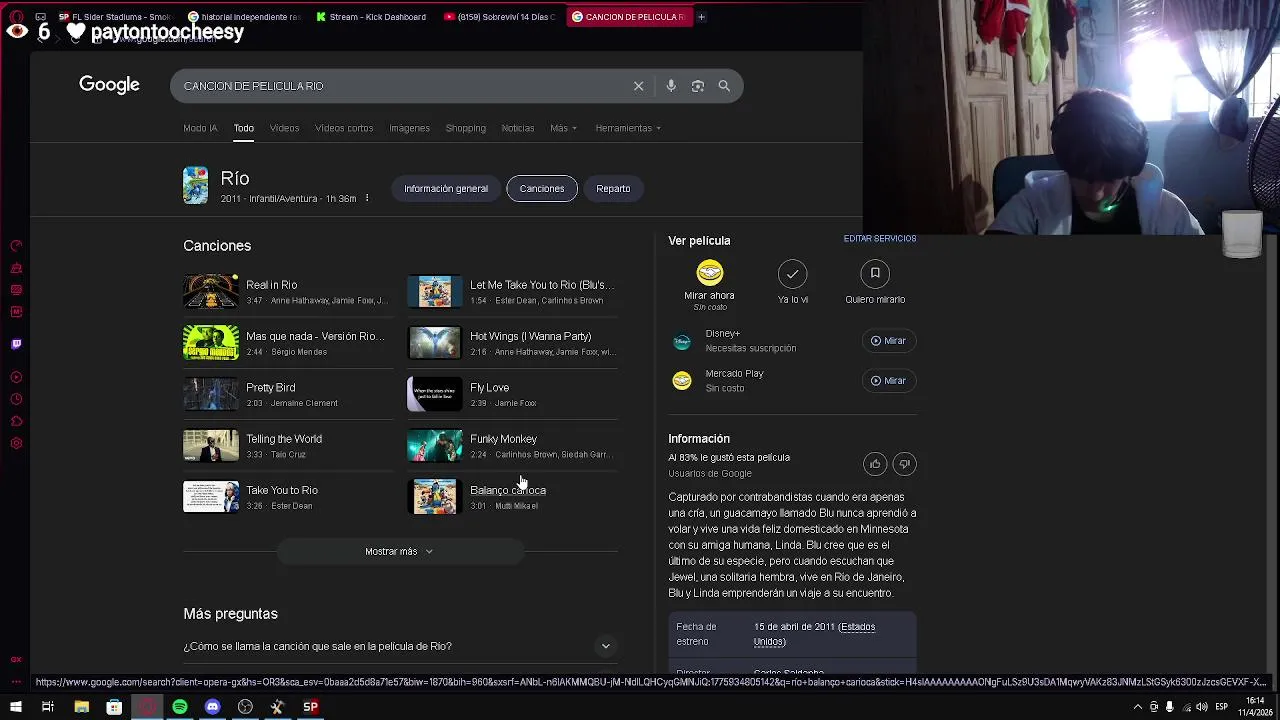Open the Más search filter dropdown
This screenshot has width=1280, height=720.
563,128
